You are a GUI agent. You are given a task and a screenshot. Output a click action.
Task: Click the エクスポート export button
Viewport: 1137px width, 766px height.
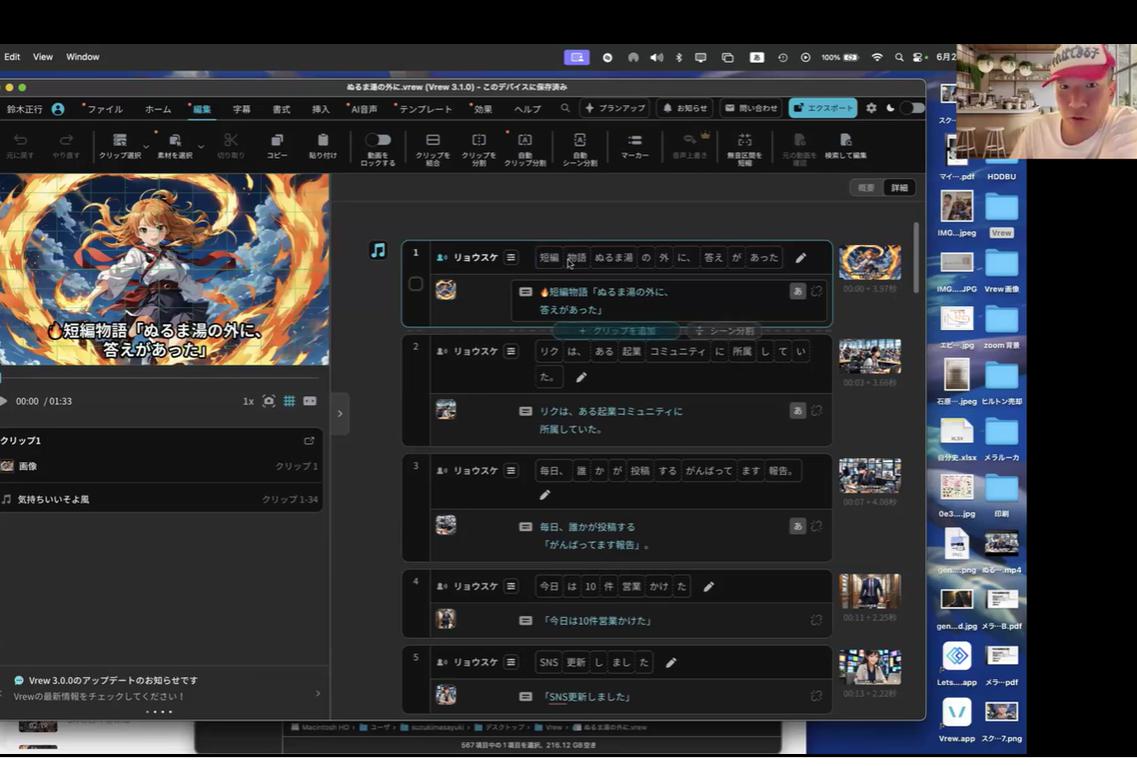(x=823, y=108)
